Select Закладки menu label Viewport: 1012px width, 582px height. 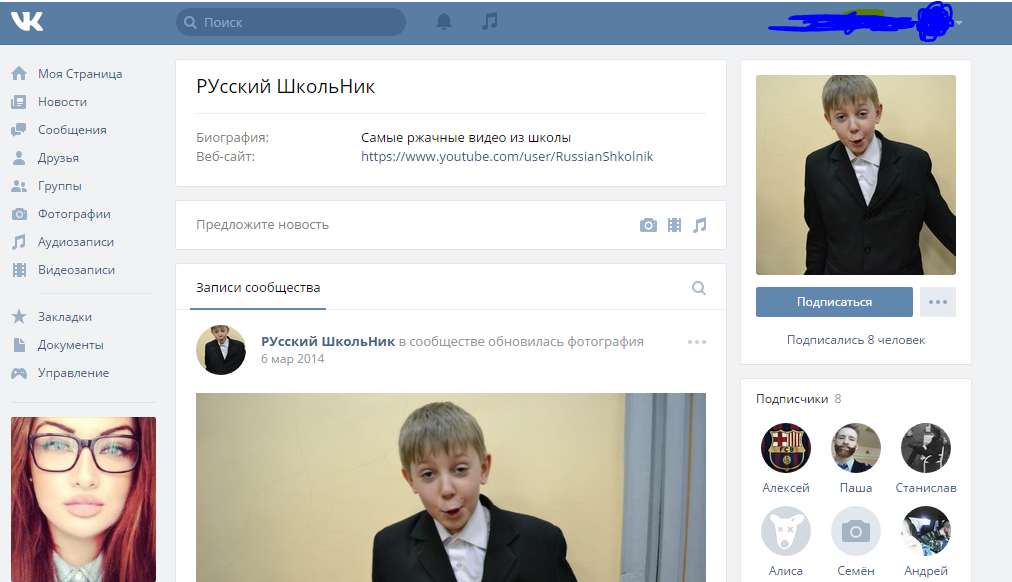point(65,317)
